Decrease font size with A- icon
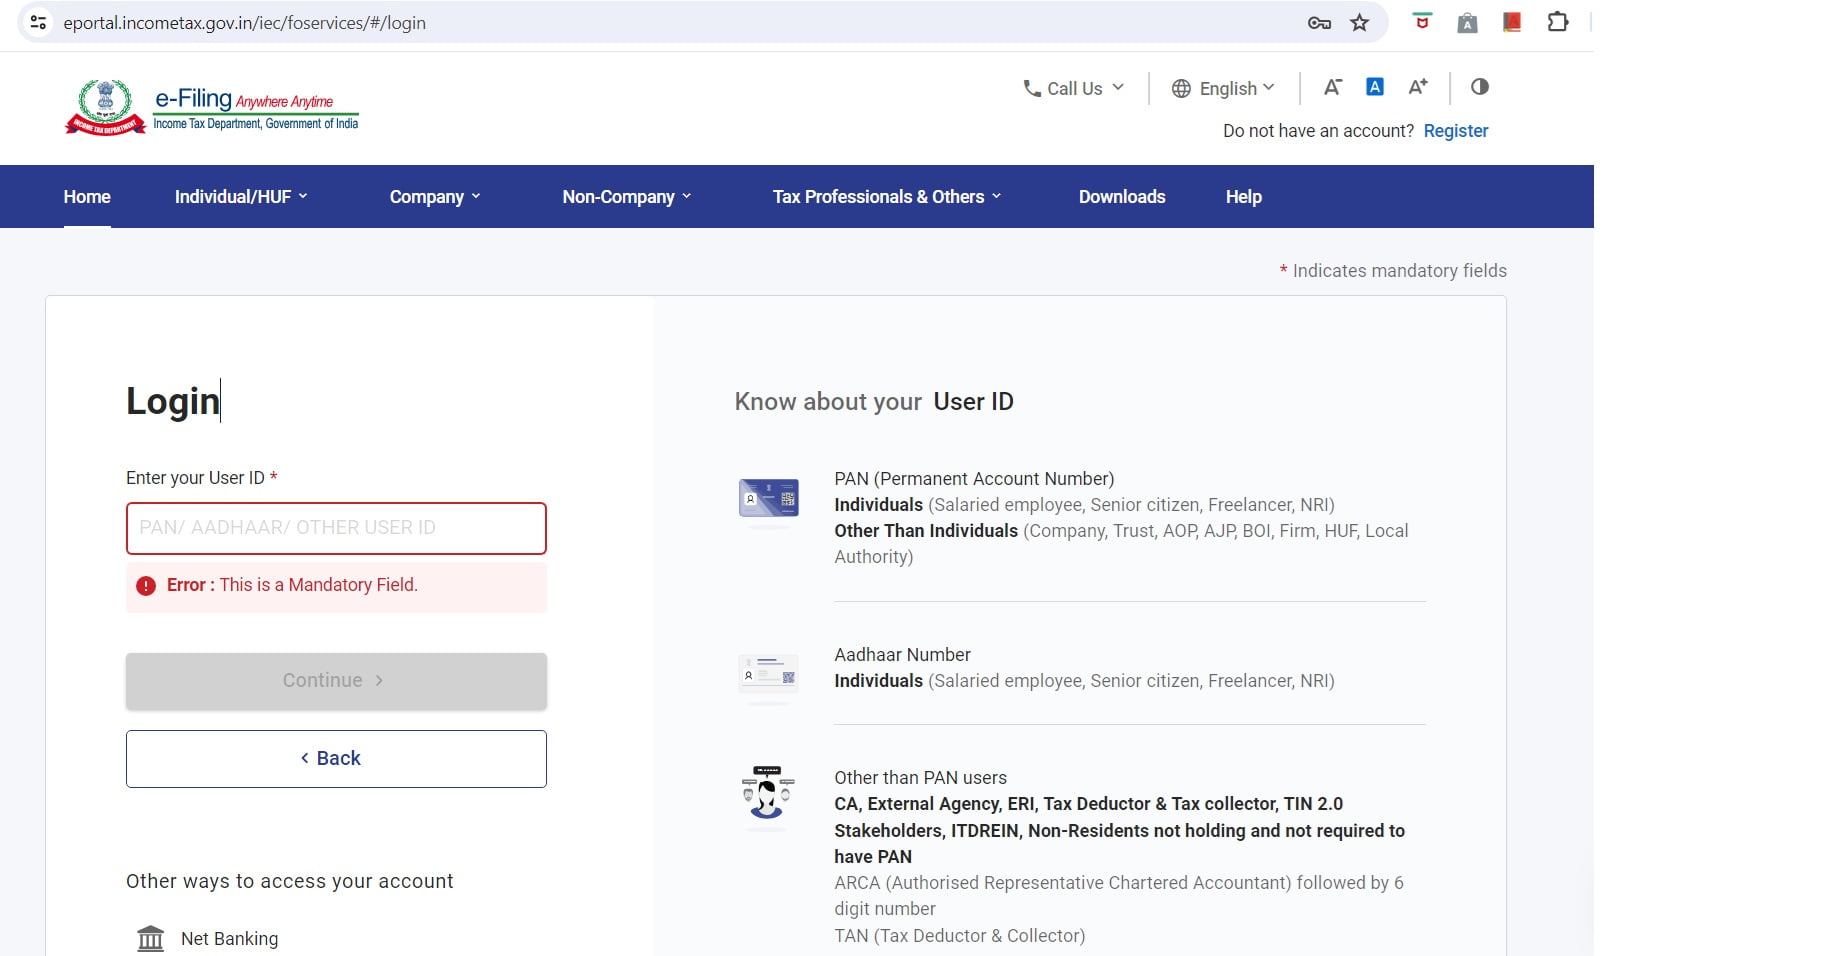1842x956 pixels. [1332, 87]
